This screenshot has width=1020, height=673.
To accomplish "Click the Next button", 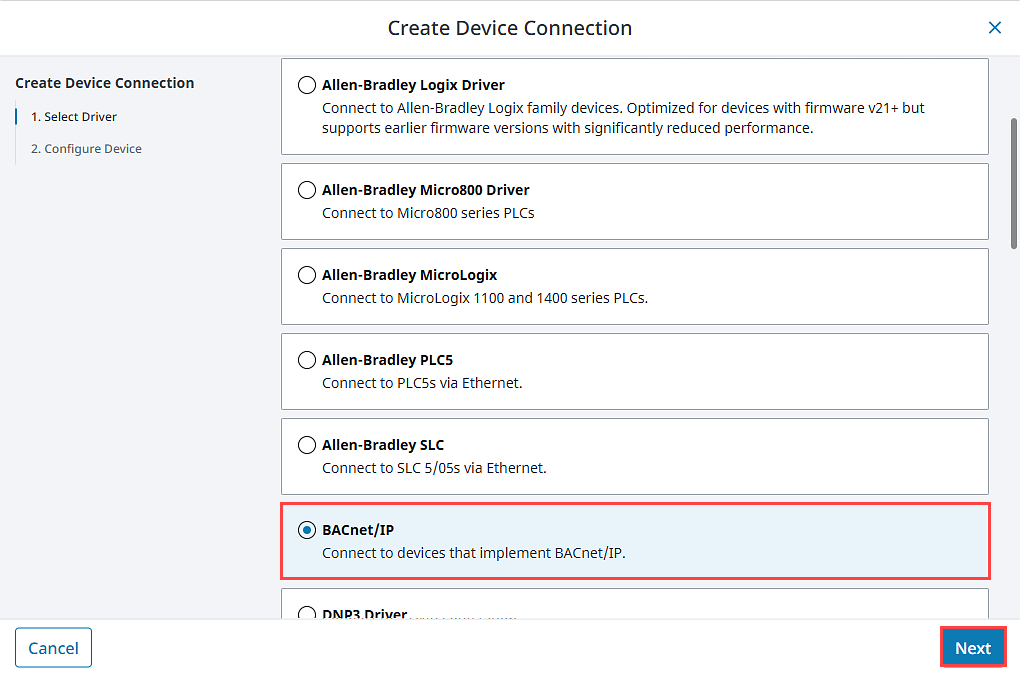I will [973, 648].
